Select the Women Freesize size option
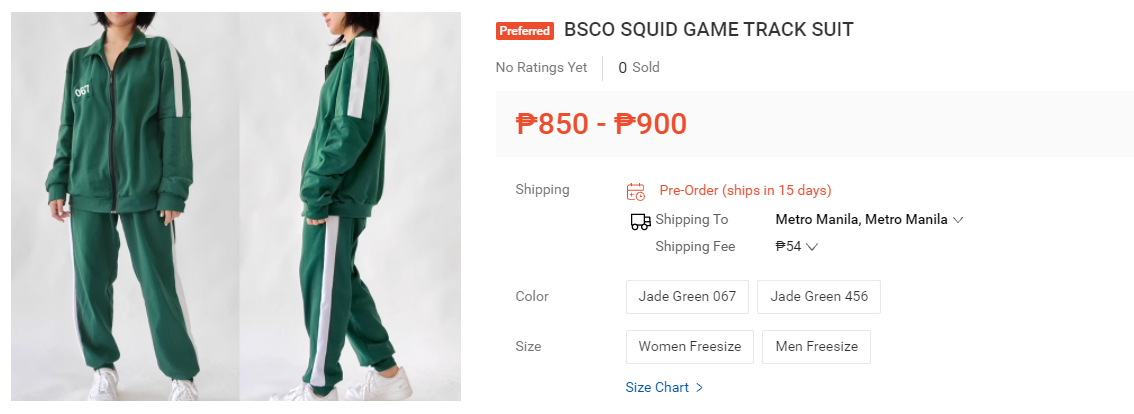Viewport: 1134px width, 414px height. click(x=689, y=347)
